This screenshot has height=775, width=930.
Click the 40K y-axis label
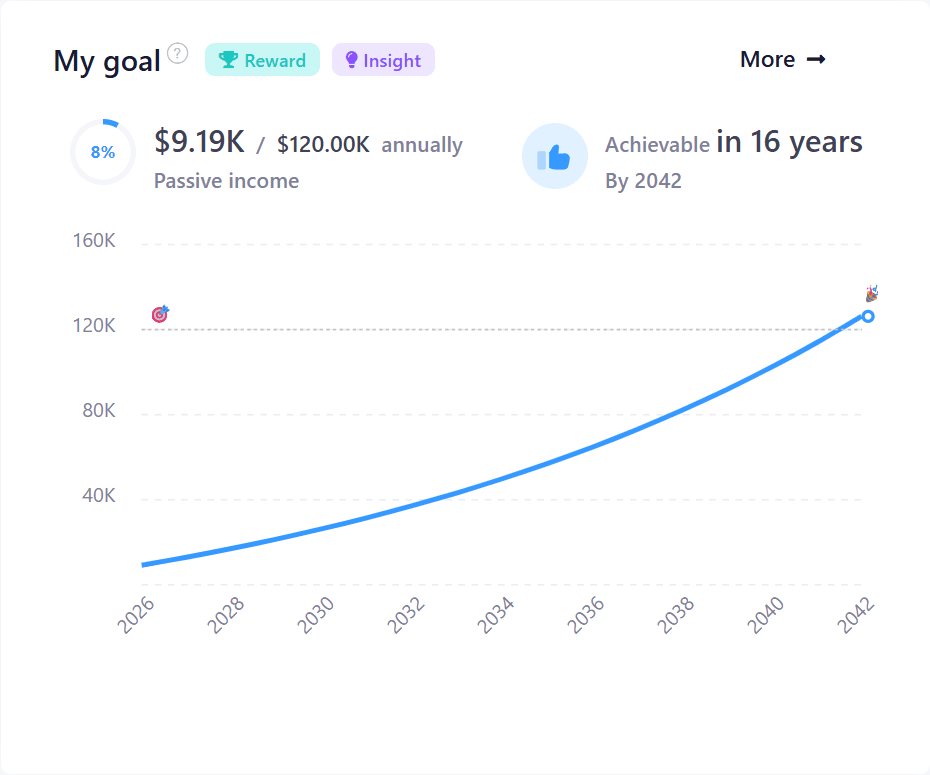click(x=98, y=496)
